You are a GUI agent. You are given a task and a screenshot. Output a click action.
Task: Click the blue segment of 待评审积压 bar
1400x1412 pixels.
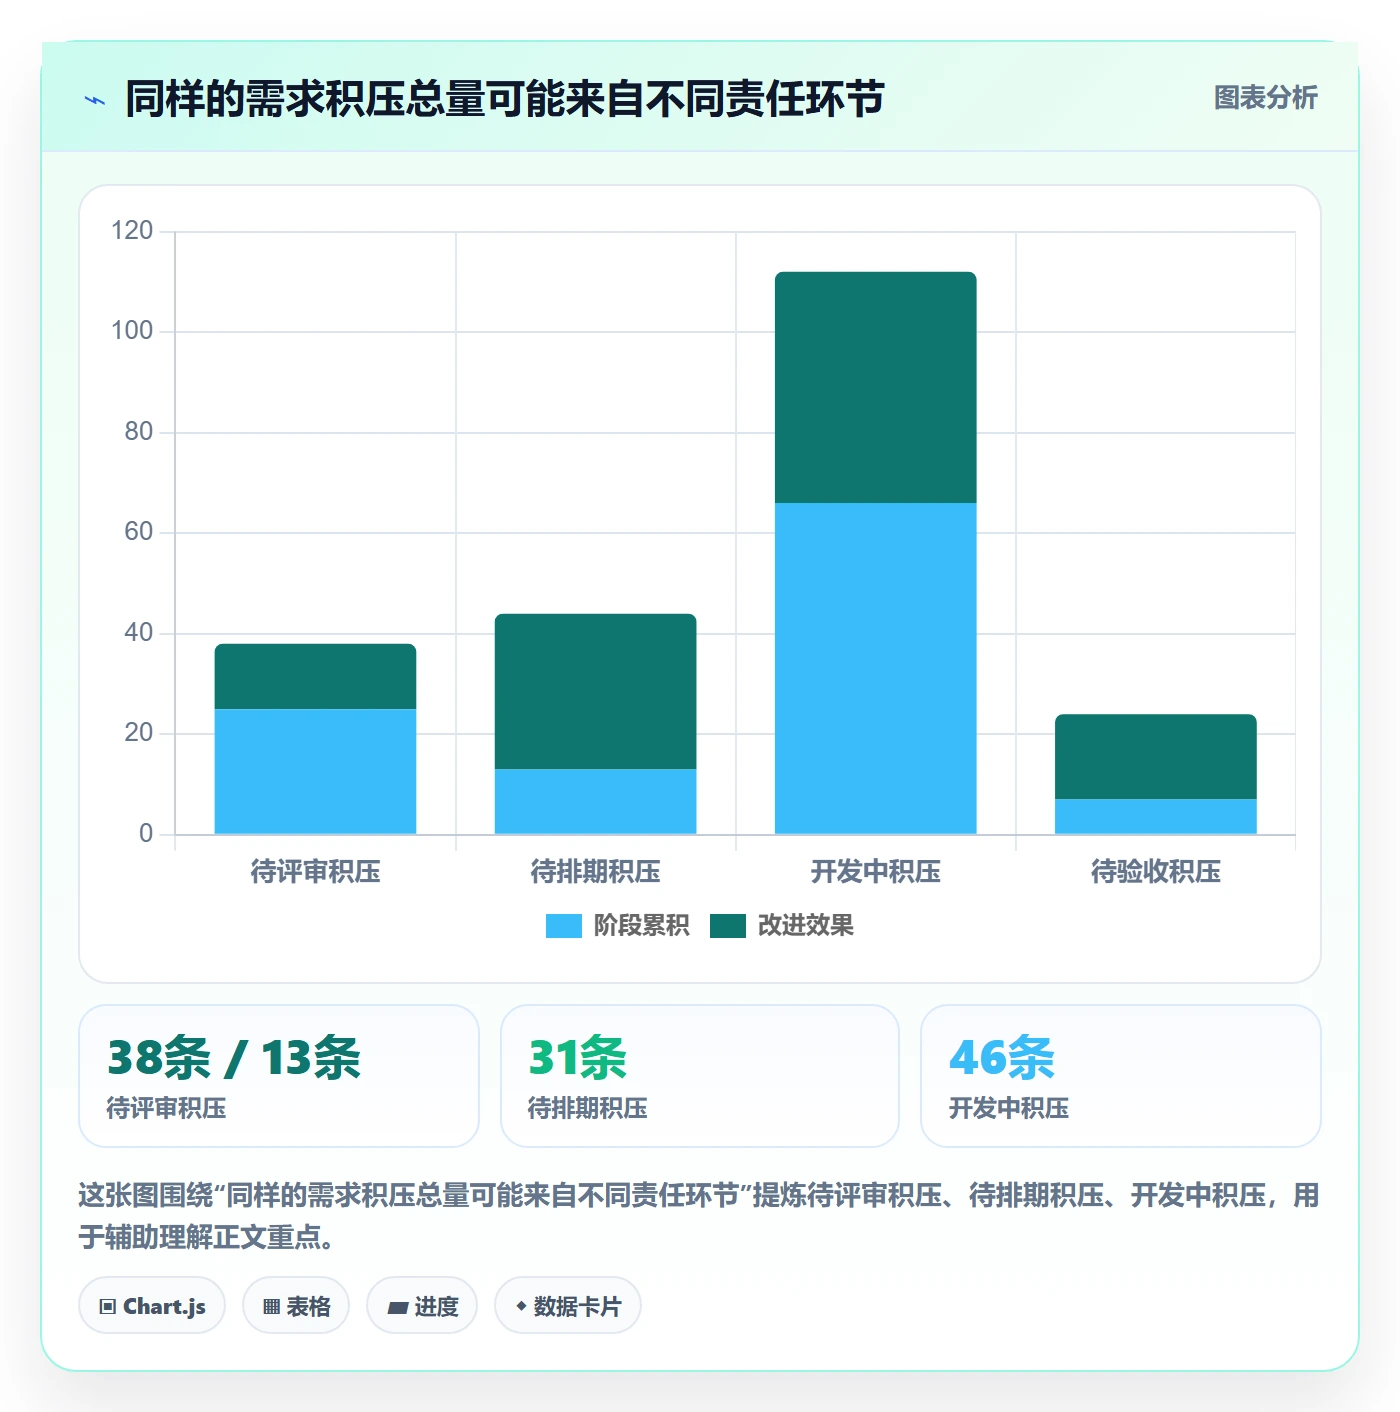pos(315,771)
